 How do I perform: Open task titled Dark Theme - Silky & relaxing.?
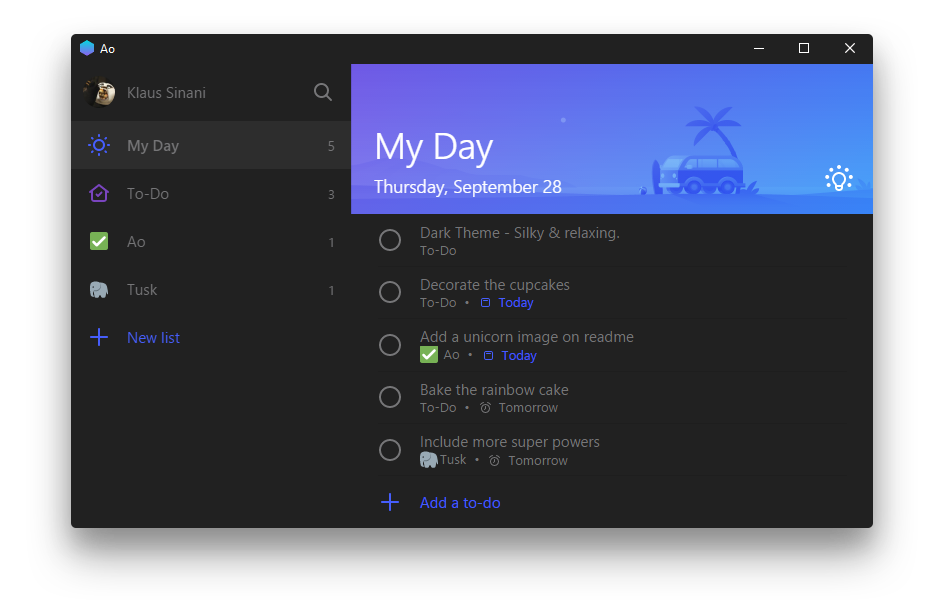520,233
